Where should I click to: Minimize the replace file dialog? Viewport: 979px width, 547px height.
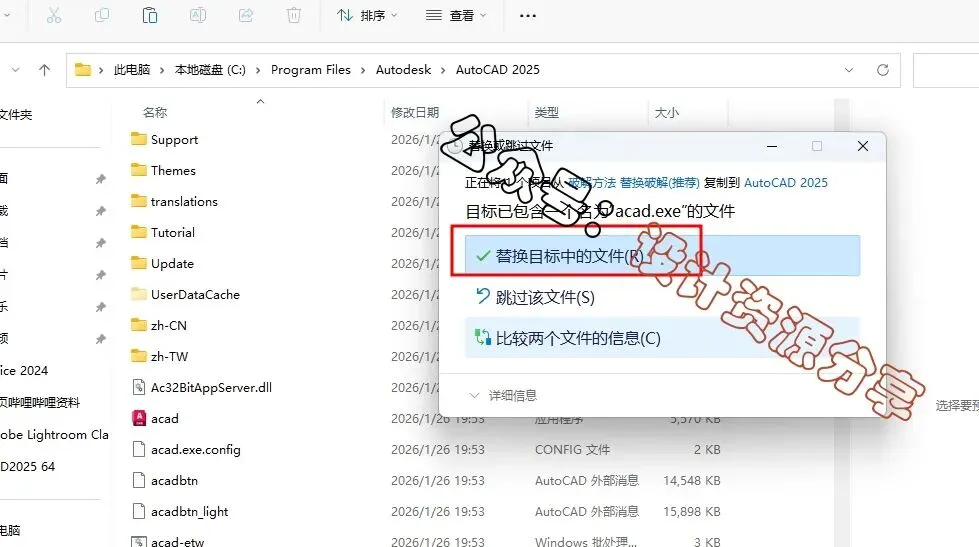(x=772, y=146)
